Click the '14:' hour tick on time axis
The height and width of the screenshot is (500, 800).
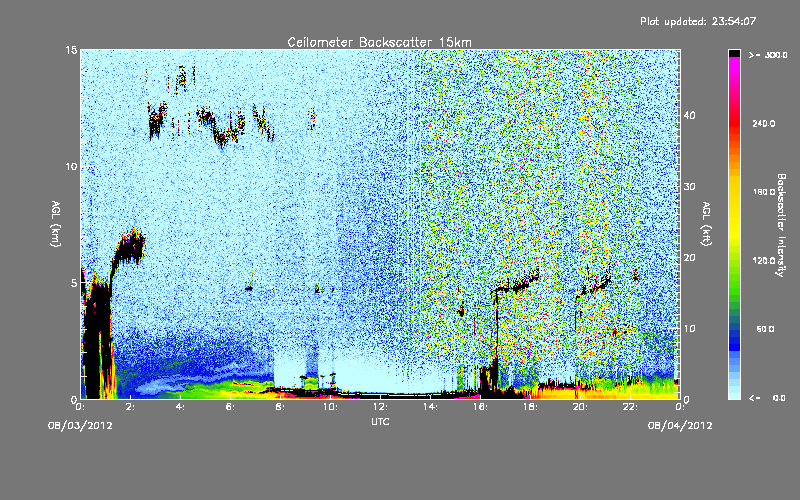pos(430,407)
